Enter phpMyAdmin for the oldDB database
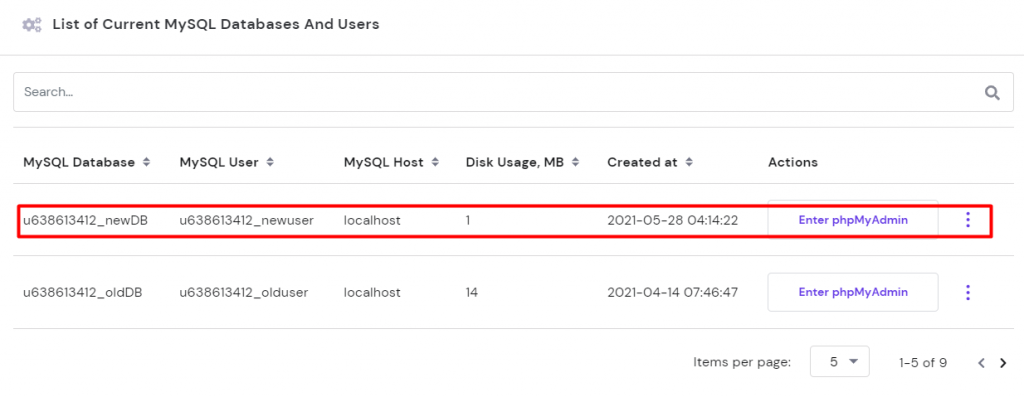The width and height of the screenshot is (1024, 397). click(x=853, y=292)
